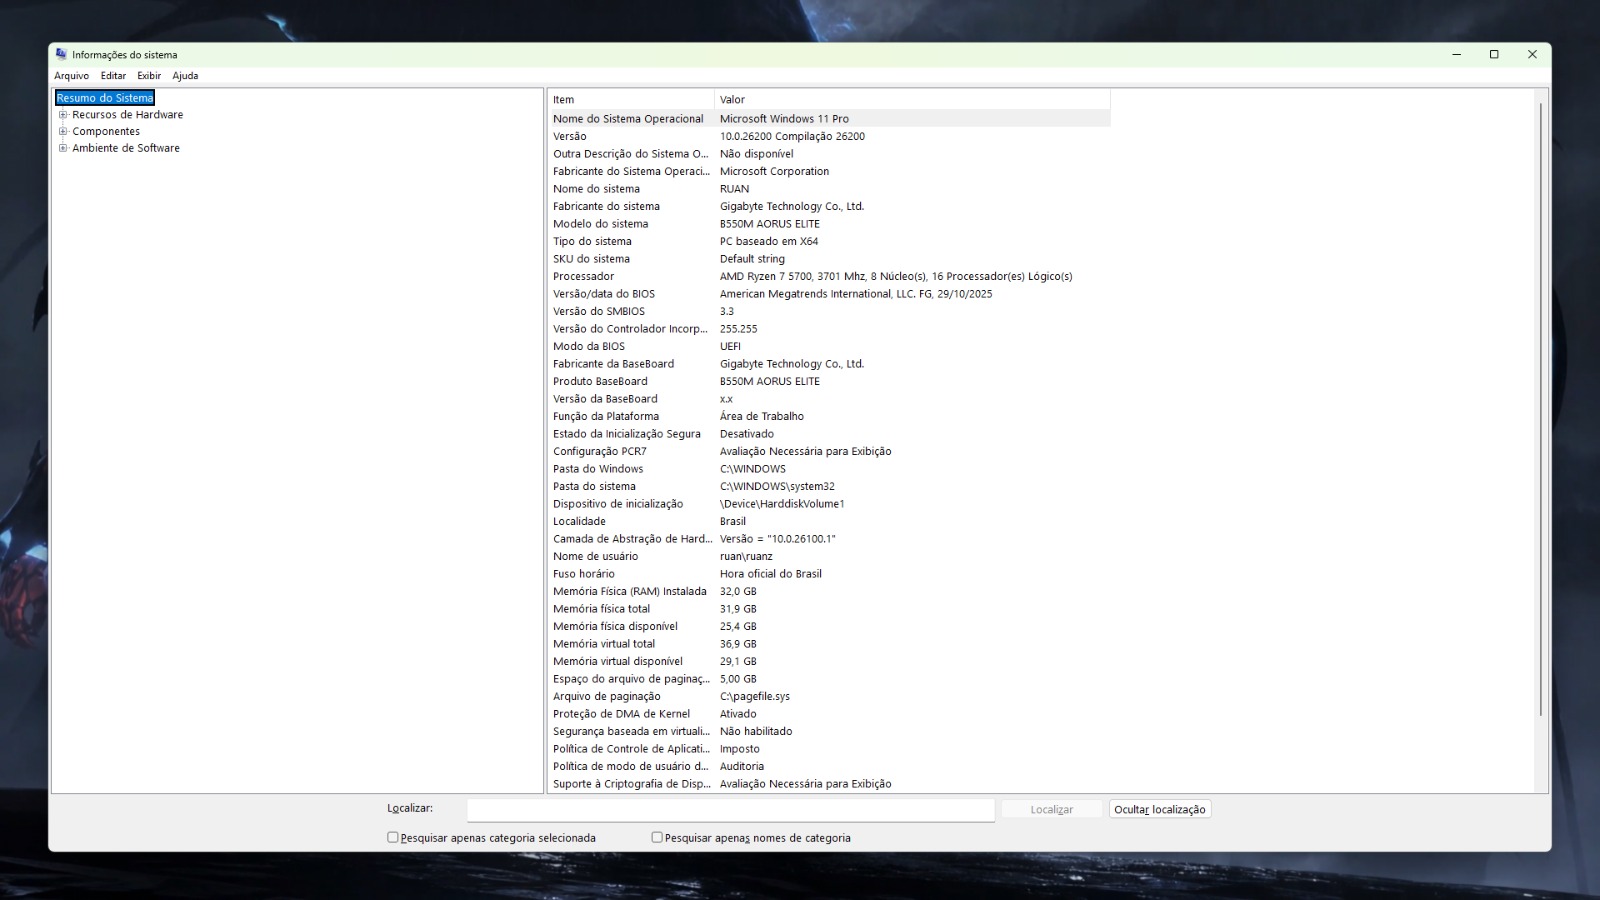Expand the Componentes tree node
This screenshot has width=1600, height=900.
click(x=63, y=131)
